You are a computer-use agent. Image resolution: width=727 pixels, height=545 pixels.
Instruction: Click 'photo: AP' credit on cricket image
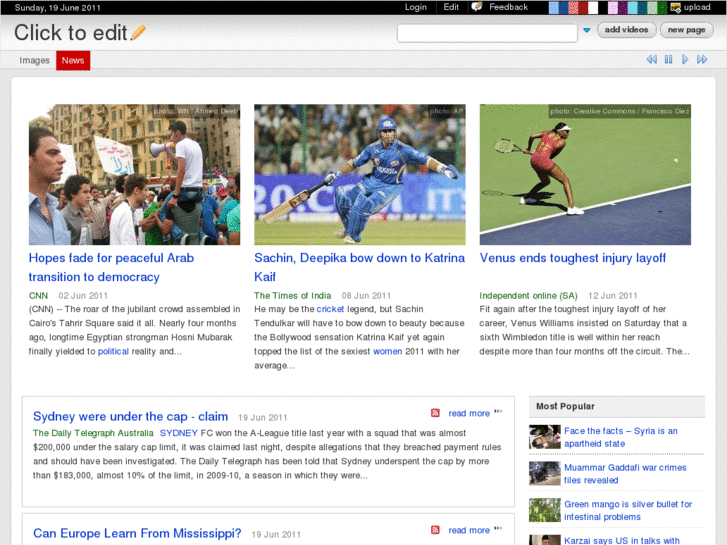click(446, 111)
